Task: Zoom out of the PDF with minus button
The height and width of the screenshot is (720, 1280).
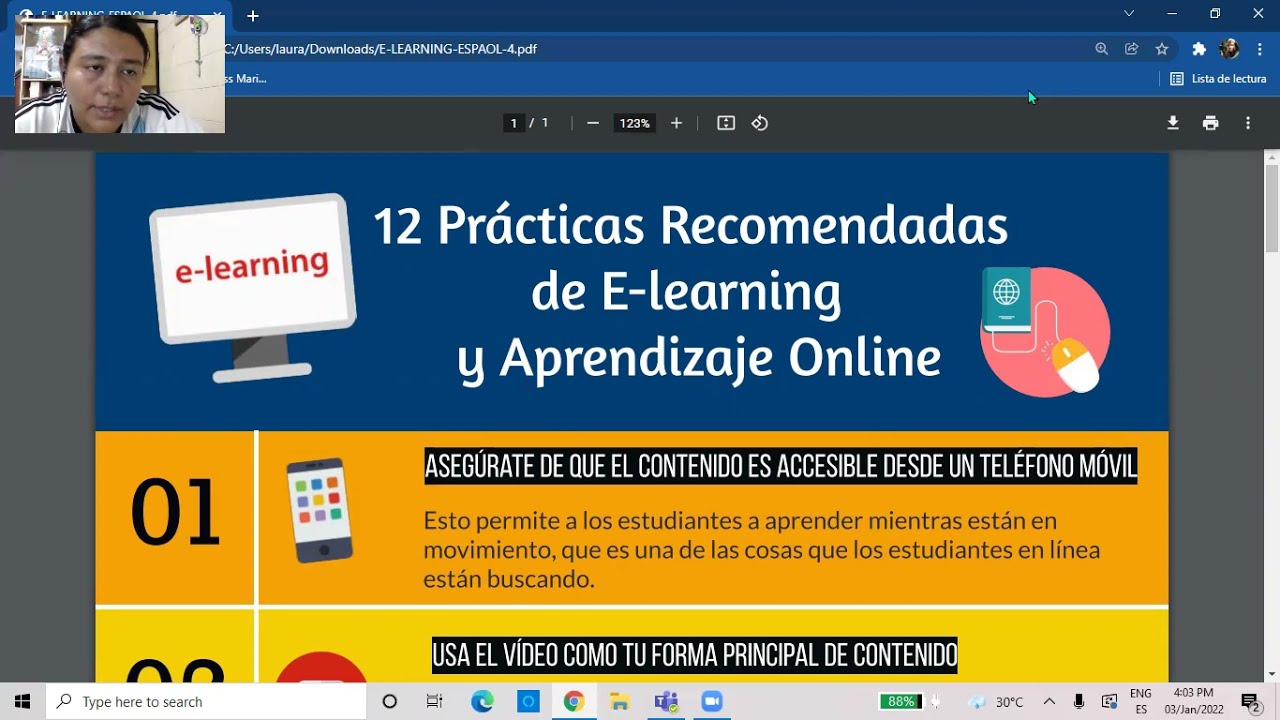Action: [593, 123]
